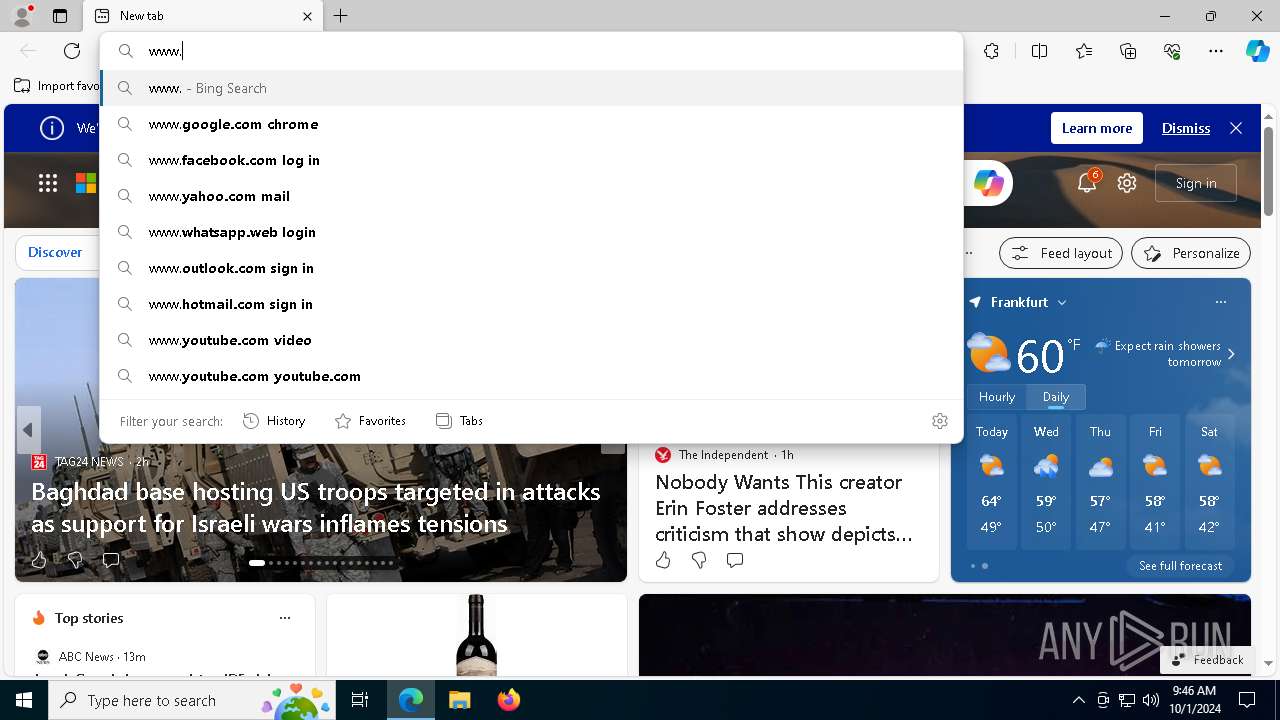Open page settings gear icon
Image resolution: width=1280 pixels, height=720 pixels.
[1127, 183]
